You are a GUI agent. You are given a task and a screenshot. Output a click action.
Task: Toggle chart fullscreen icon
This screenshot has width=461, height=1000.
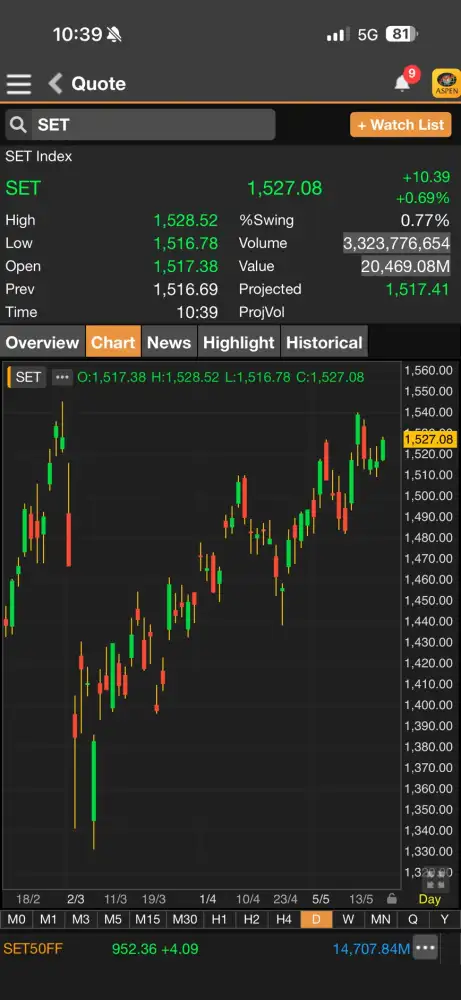click(435, 880)
